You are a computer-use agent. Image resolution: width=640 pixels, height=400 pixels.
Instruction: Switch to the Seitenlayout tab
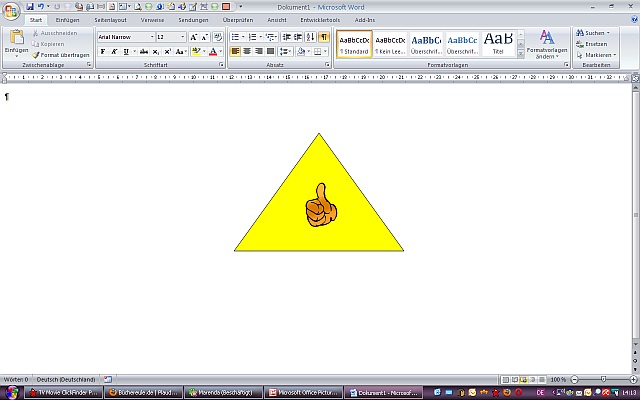(x=111, y=20)
